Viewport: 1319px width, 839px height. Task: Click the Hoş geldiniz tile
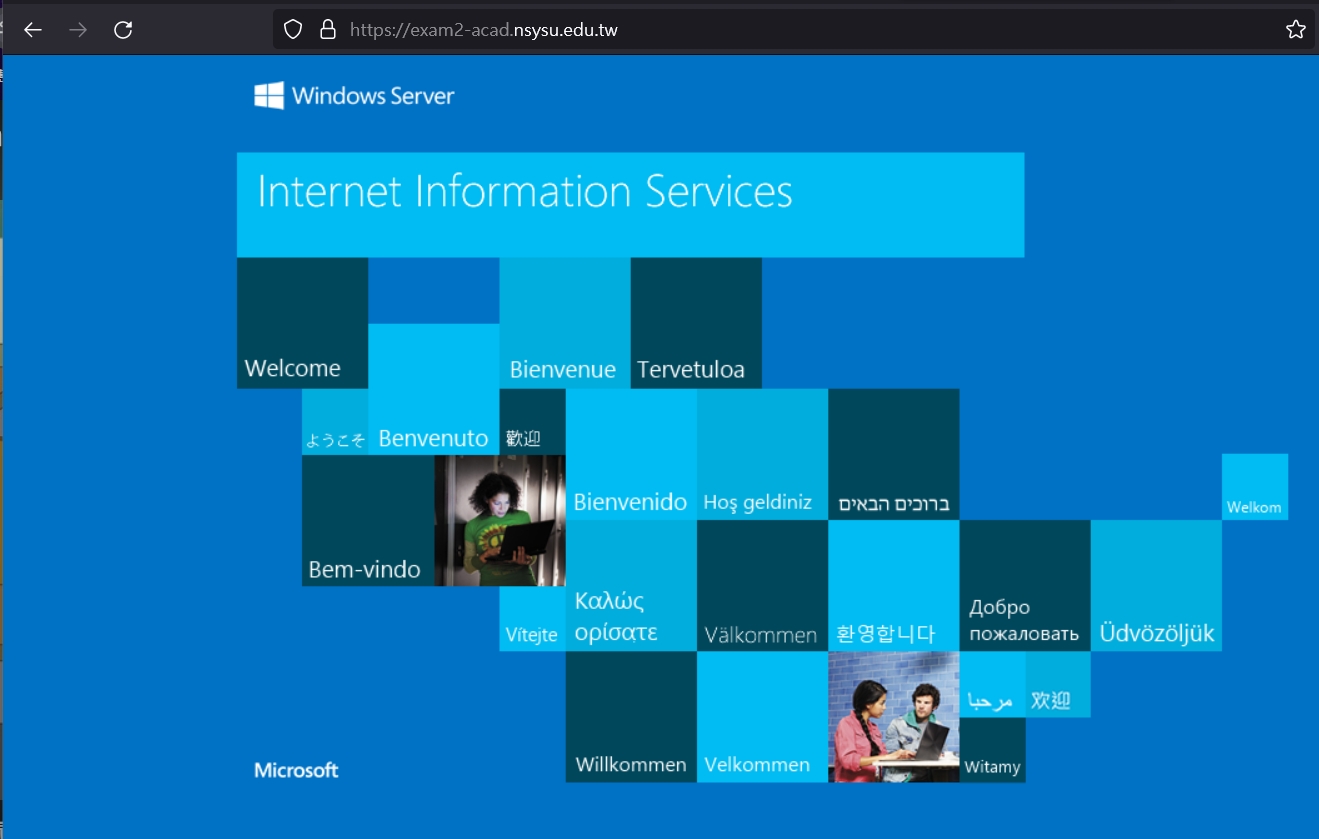pyautogui.click(x=762, y=454)
